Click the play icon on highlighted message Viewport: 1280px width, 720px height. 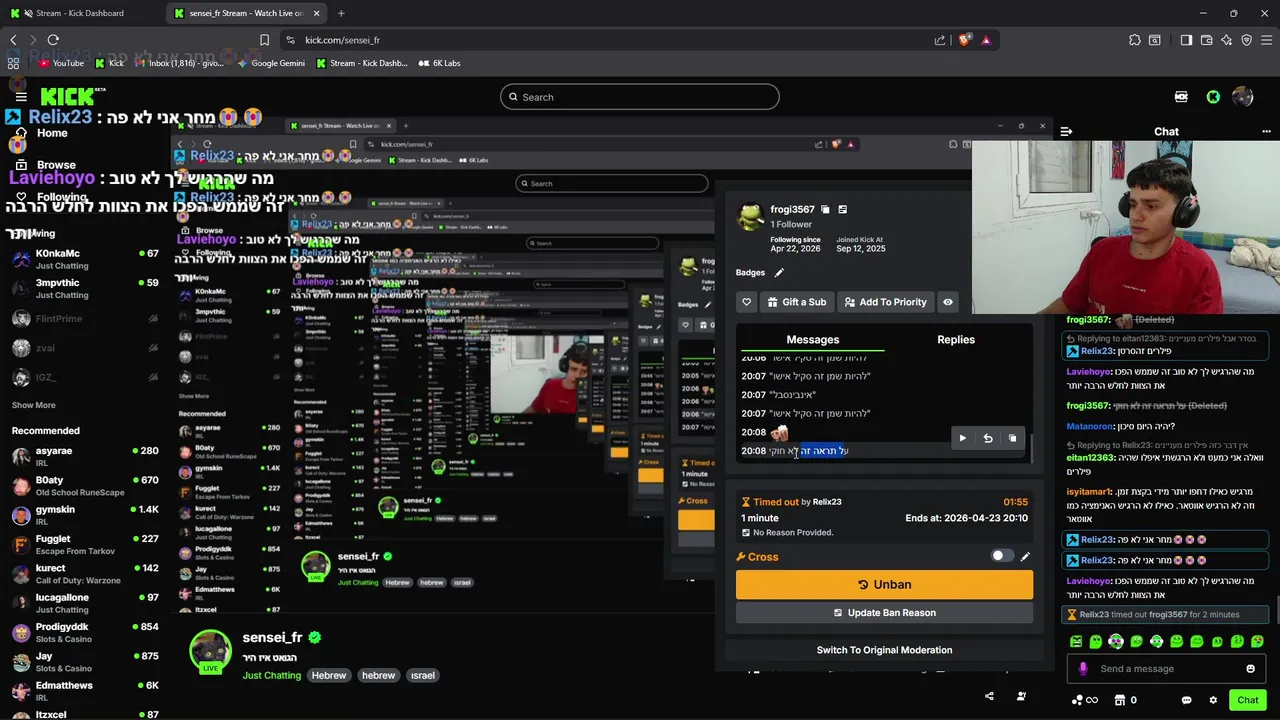click(x=963, y=438)
